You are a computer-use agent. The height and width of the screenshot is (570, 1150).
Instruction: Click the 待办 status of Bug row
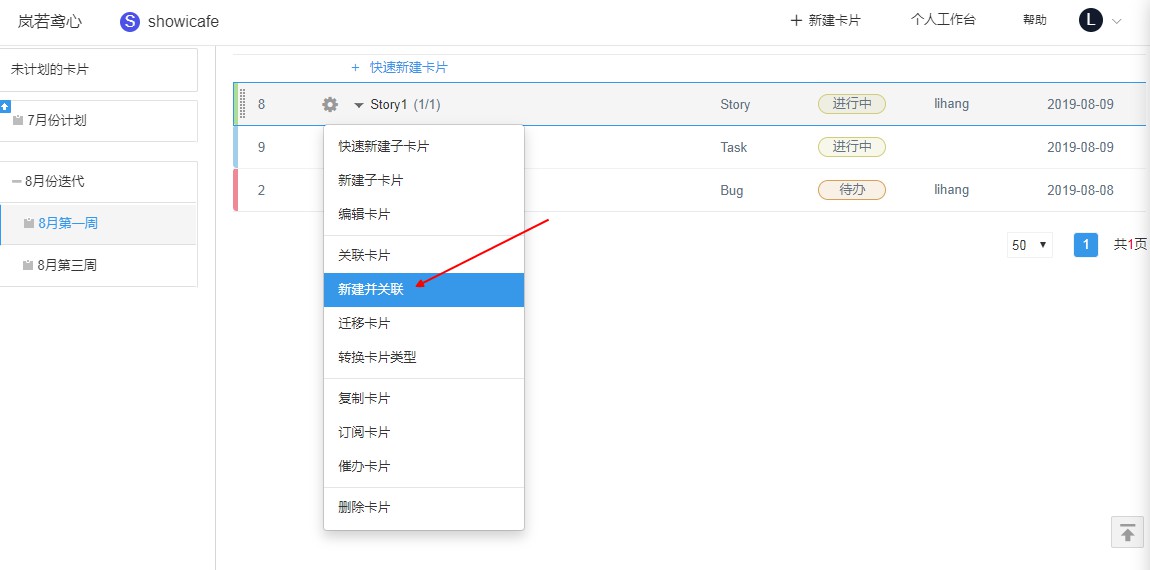[x=851, y=190]
